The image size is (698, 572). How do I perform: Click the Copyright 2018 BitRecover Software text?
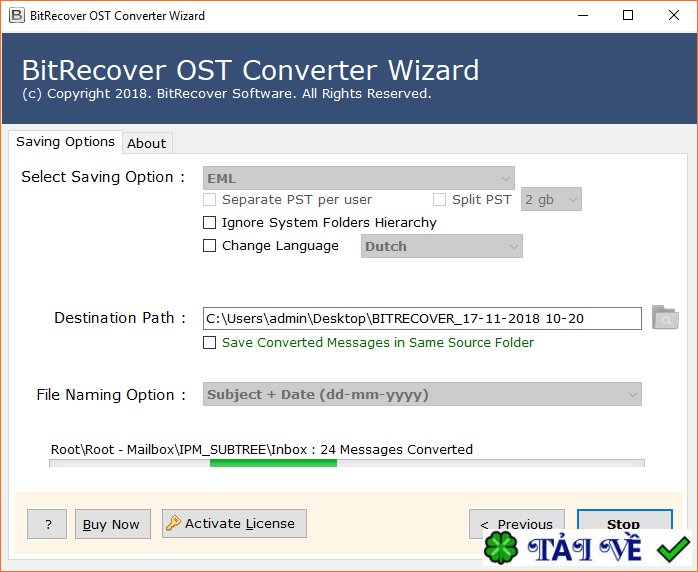[227, 93]
